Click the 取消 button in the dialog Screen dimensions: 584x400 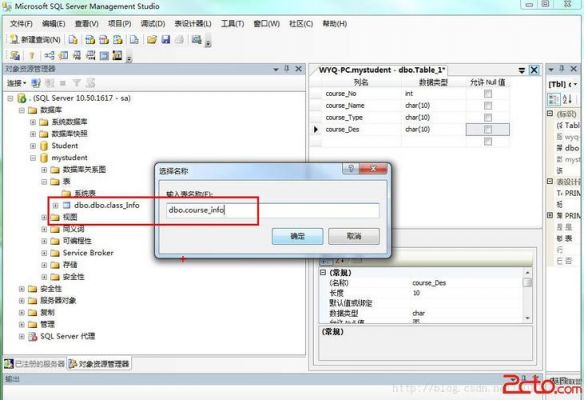click(x=354, y=236)
